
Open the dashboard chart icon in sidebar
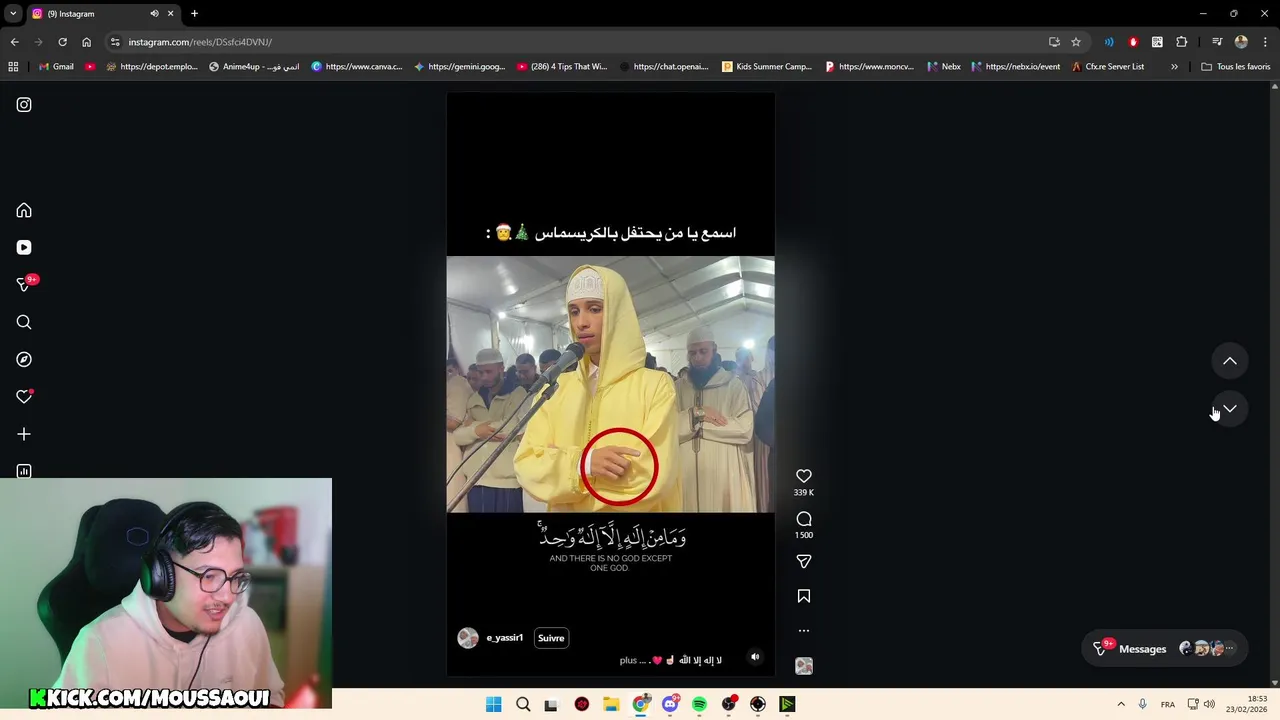24,471
